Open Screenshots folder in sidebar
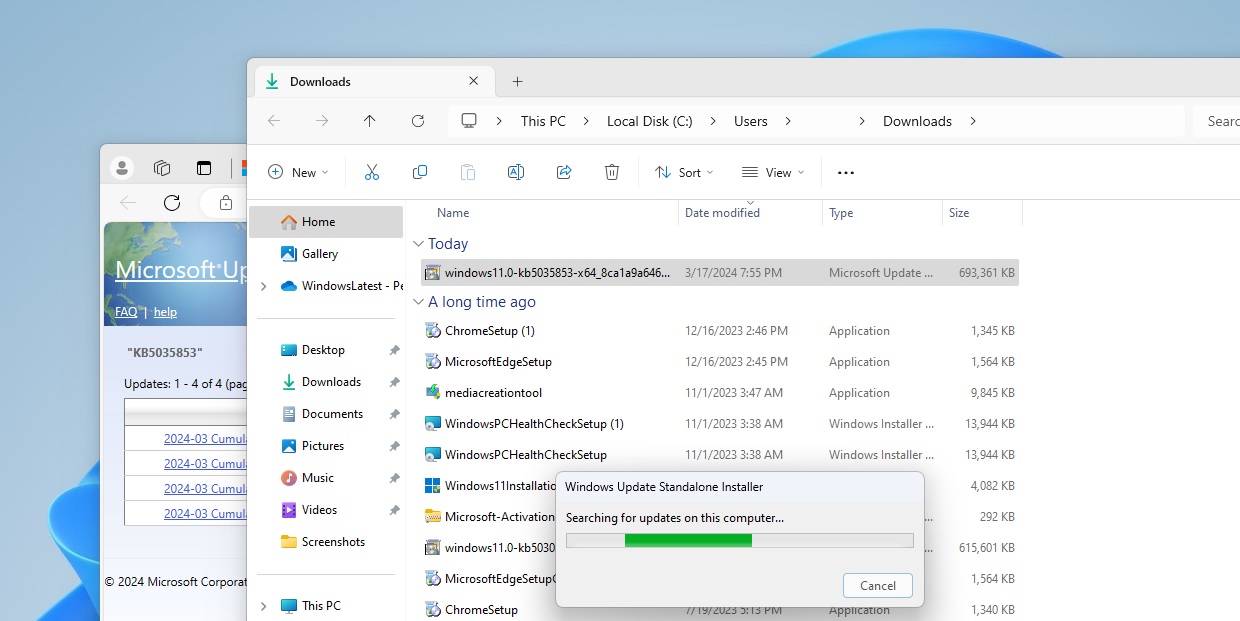This screenshot has height=621, width=1240. (x=333, y=542)
